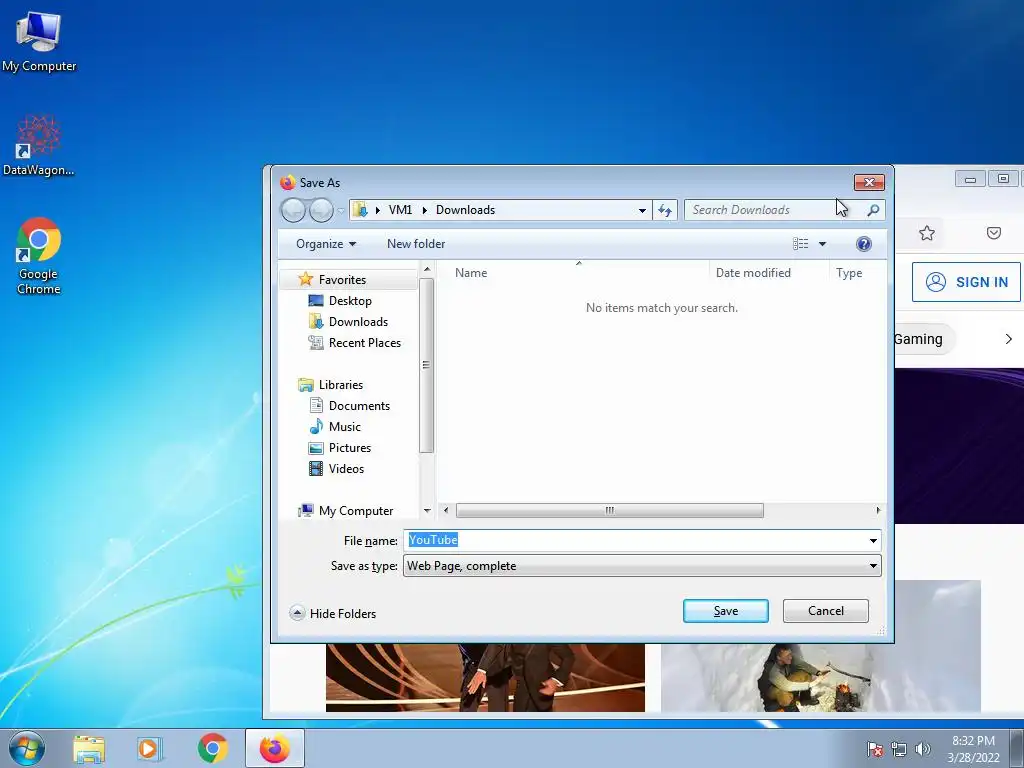Select Pictures library

coord(349,447)
